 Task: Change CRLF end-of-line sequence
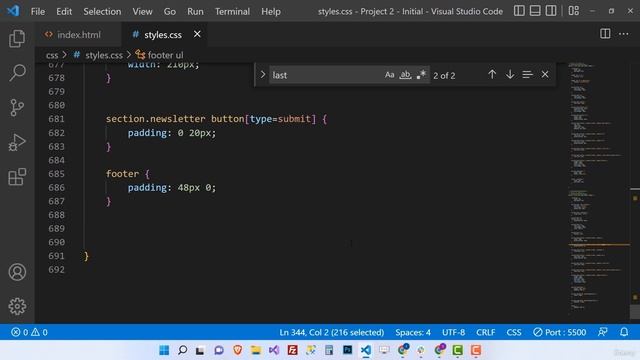click(486, 332)
